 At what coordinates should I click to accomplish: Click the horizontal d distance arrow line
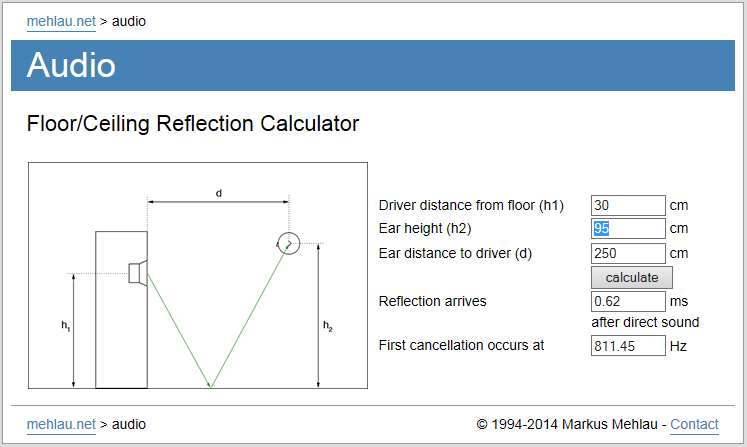pos(218,202)
